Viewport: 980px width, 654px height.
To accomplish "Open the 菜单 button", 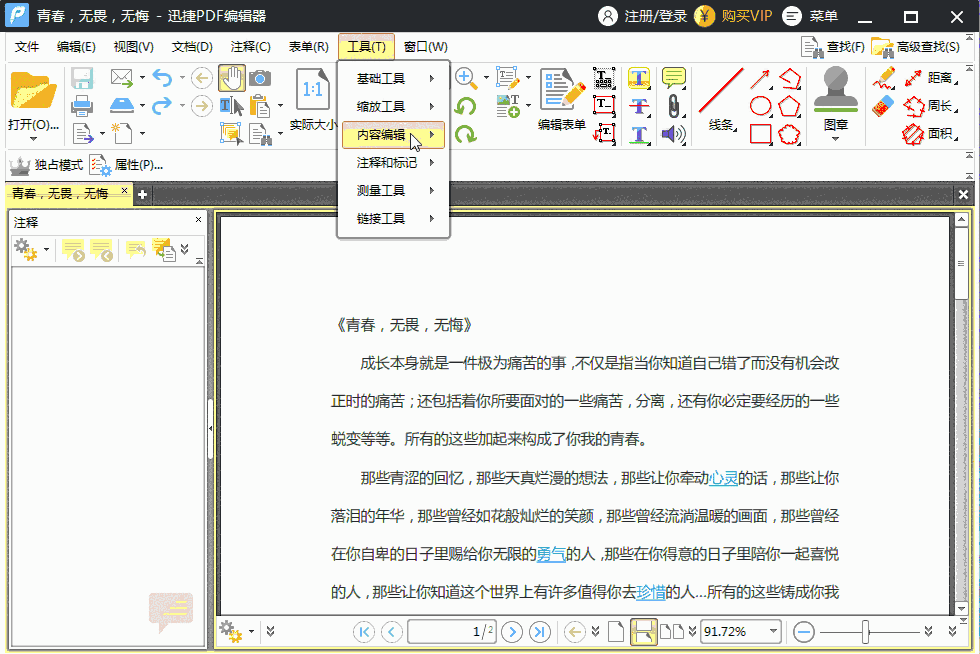I will click(x=810, y=16).
